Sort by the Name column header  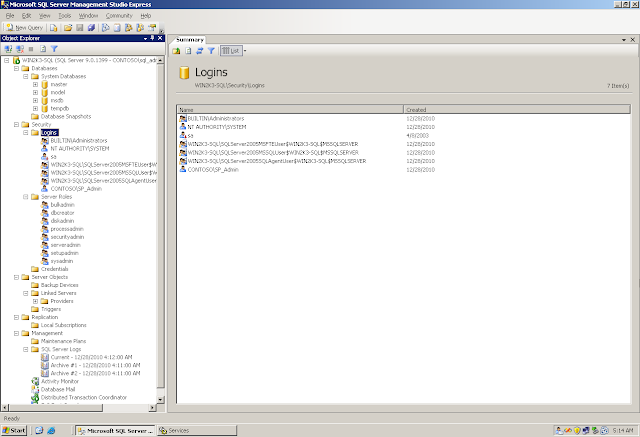290,109
